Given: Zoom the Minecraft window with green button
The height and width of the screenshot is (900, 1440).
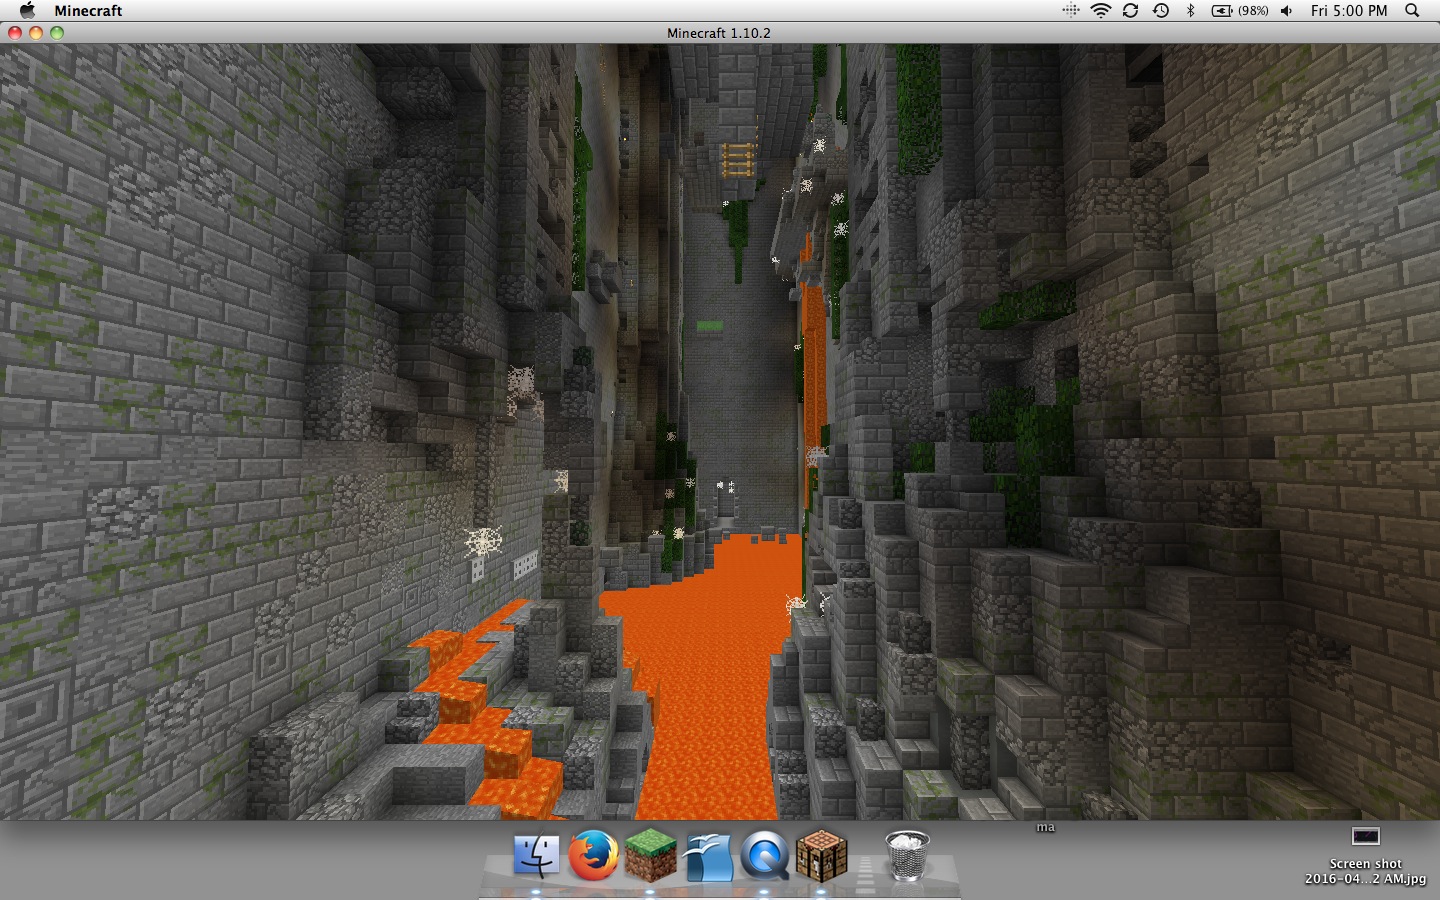Looking at the screenshot, I should point(57,33).
